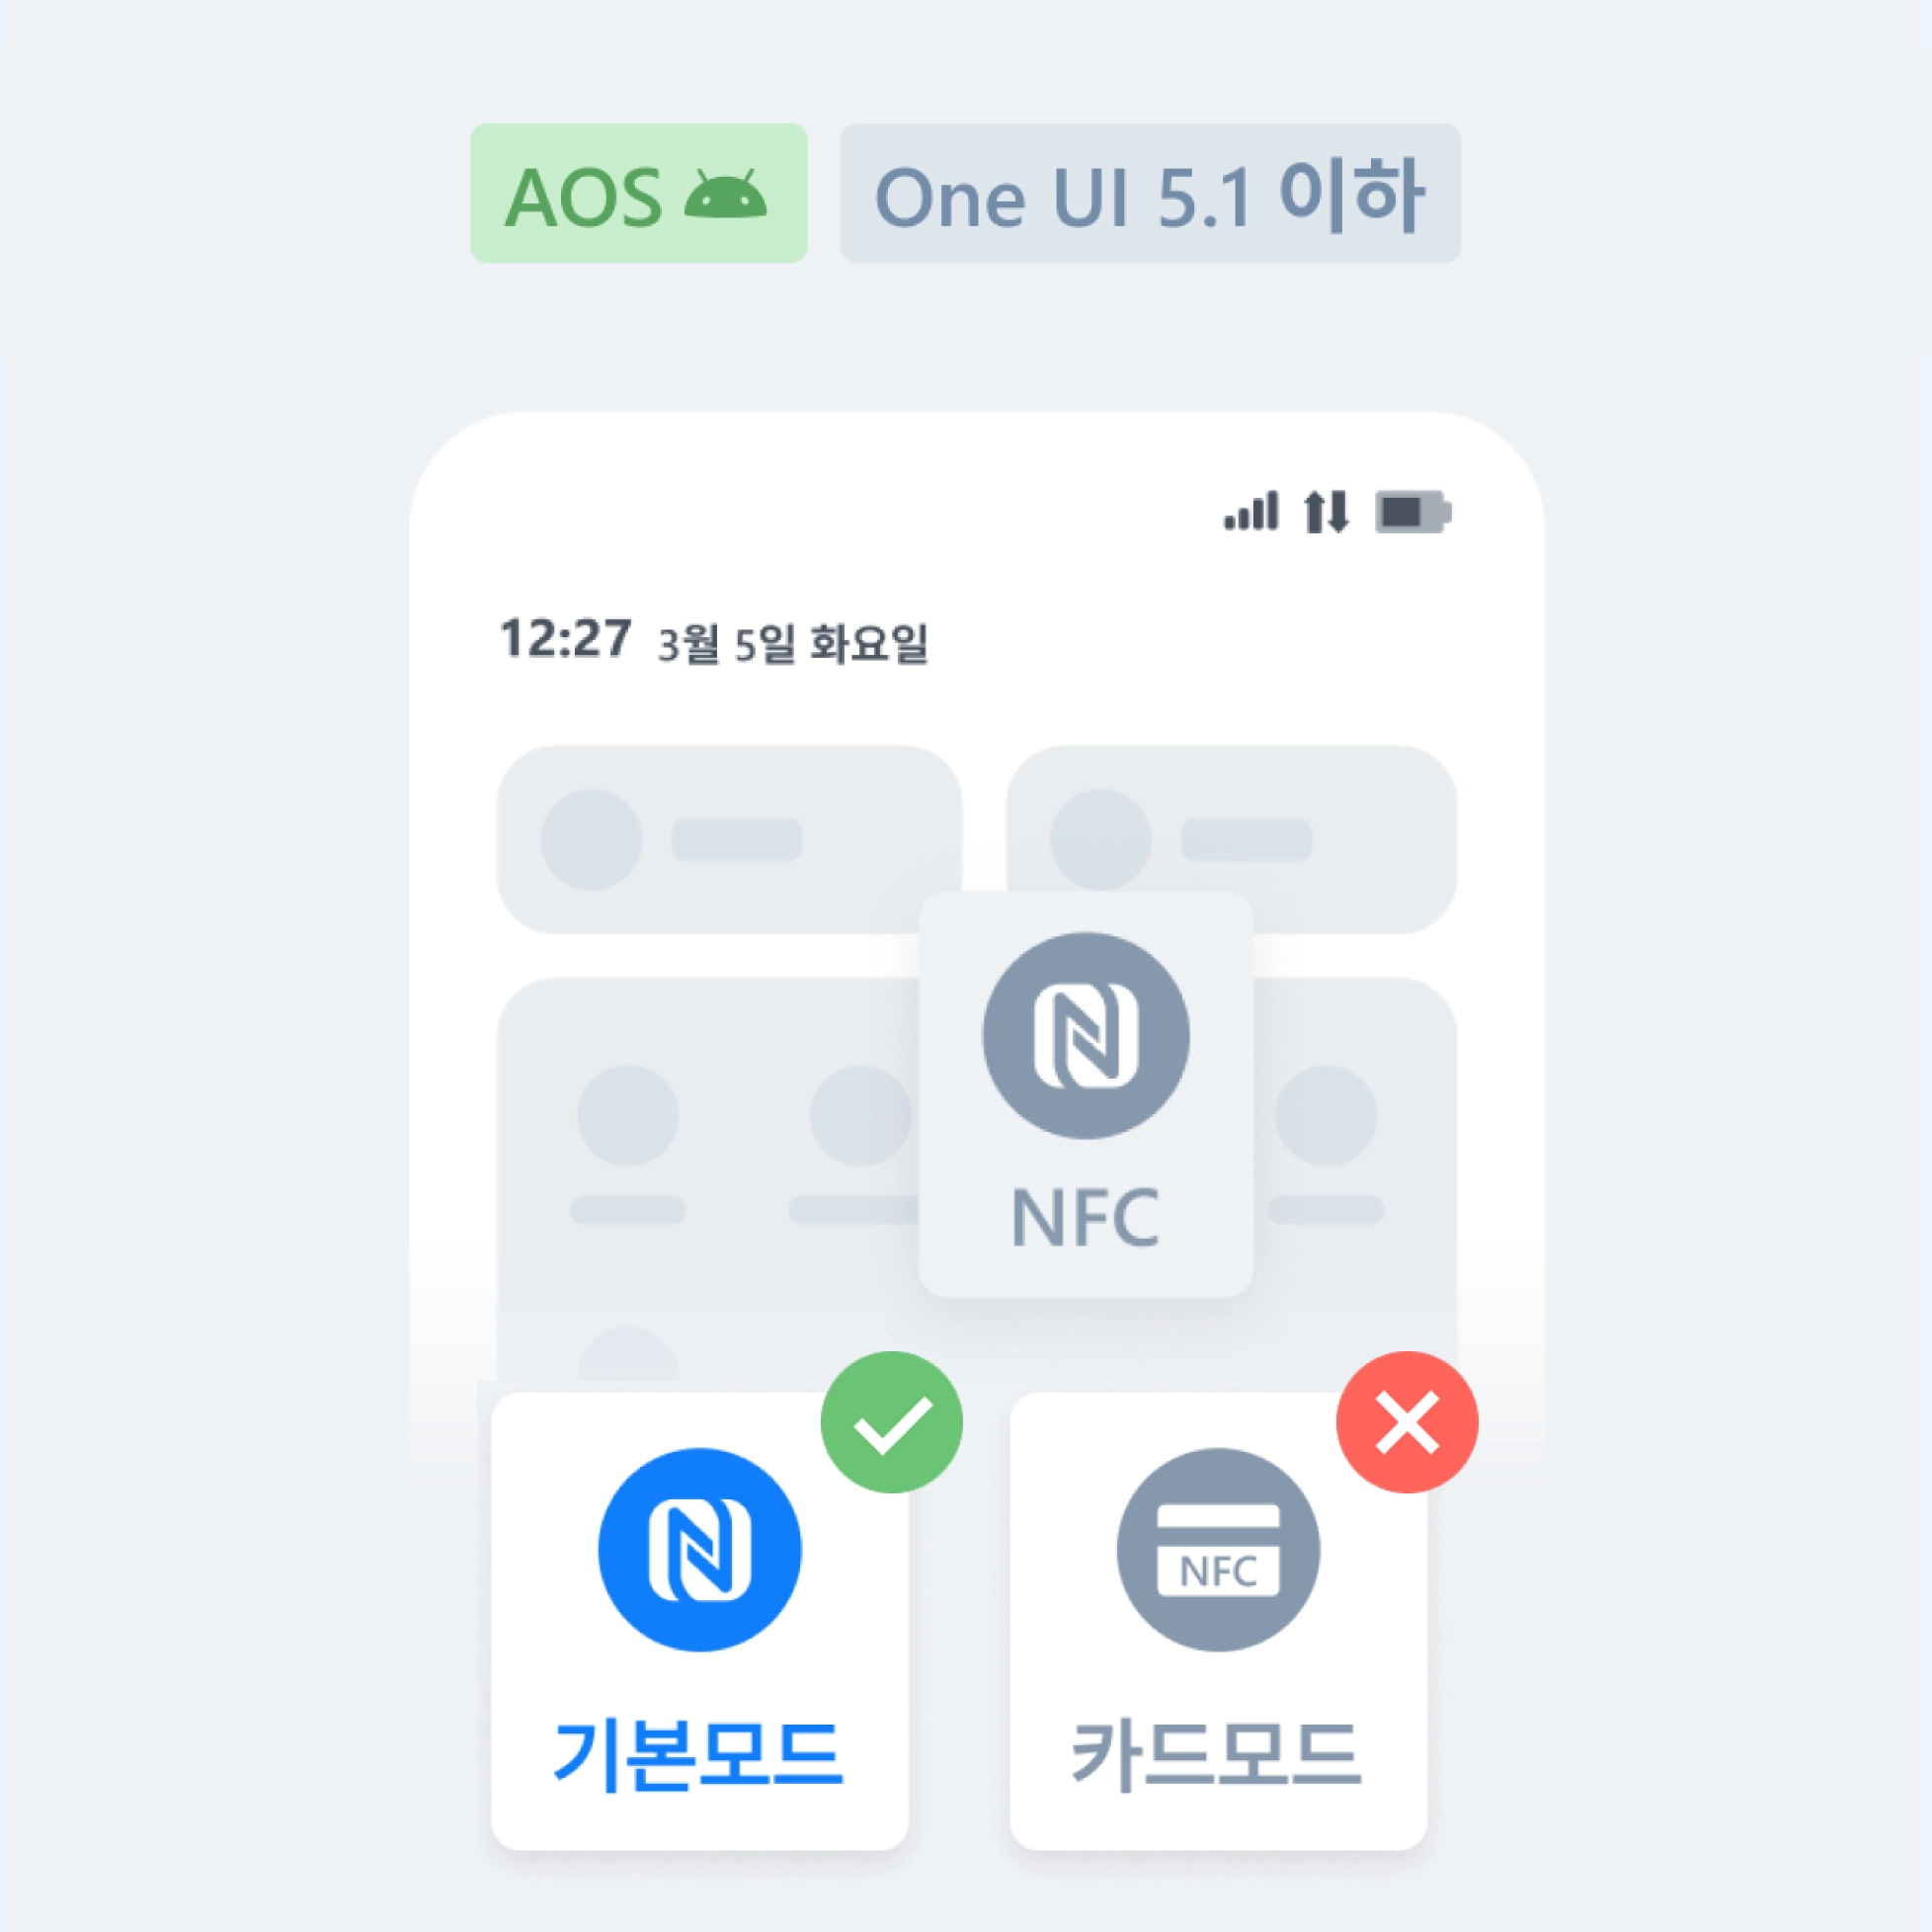This screenshot has height=1932, width=1932.
Task: Tap the top-left wide placeholder tile
Action: (729, 839)
